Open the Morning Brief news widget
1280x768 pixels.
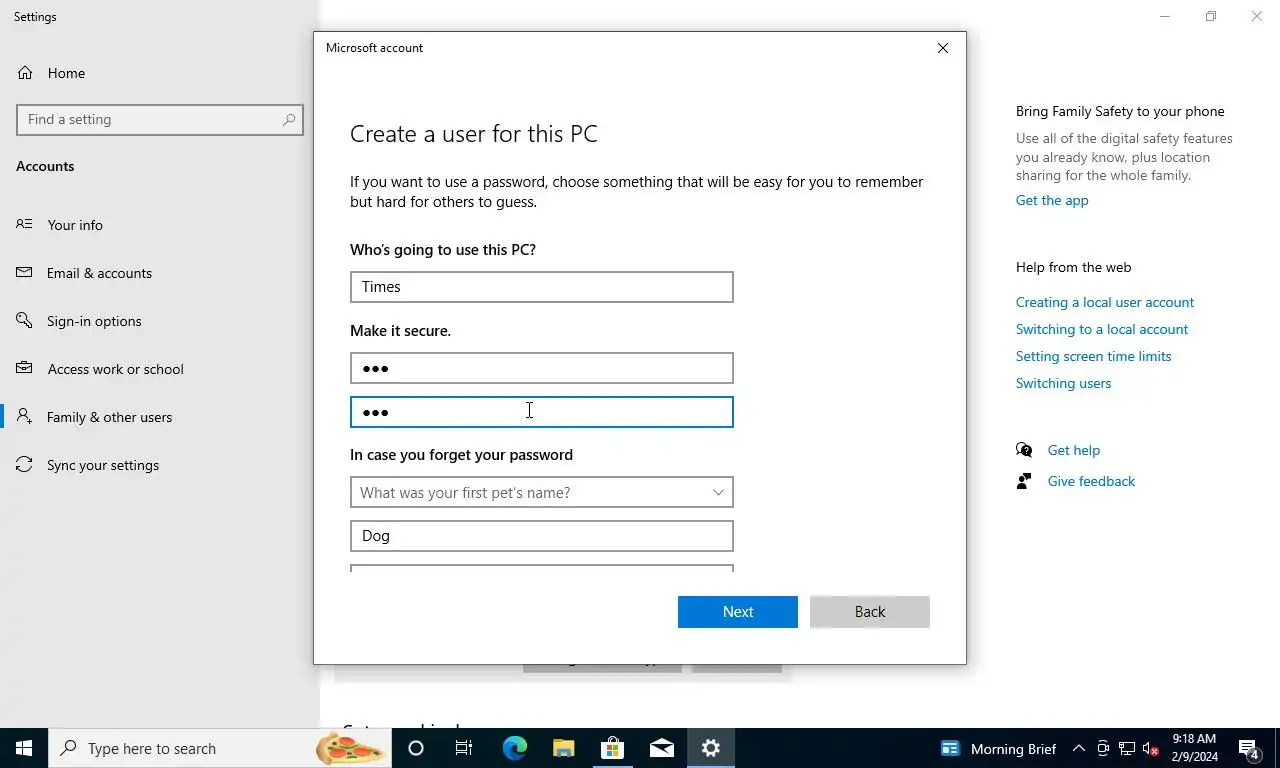tap(998, 748)
